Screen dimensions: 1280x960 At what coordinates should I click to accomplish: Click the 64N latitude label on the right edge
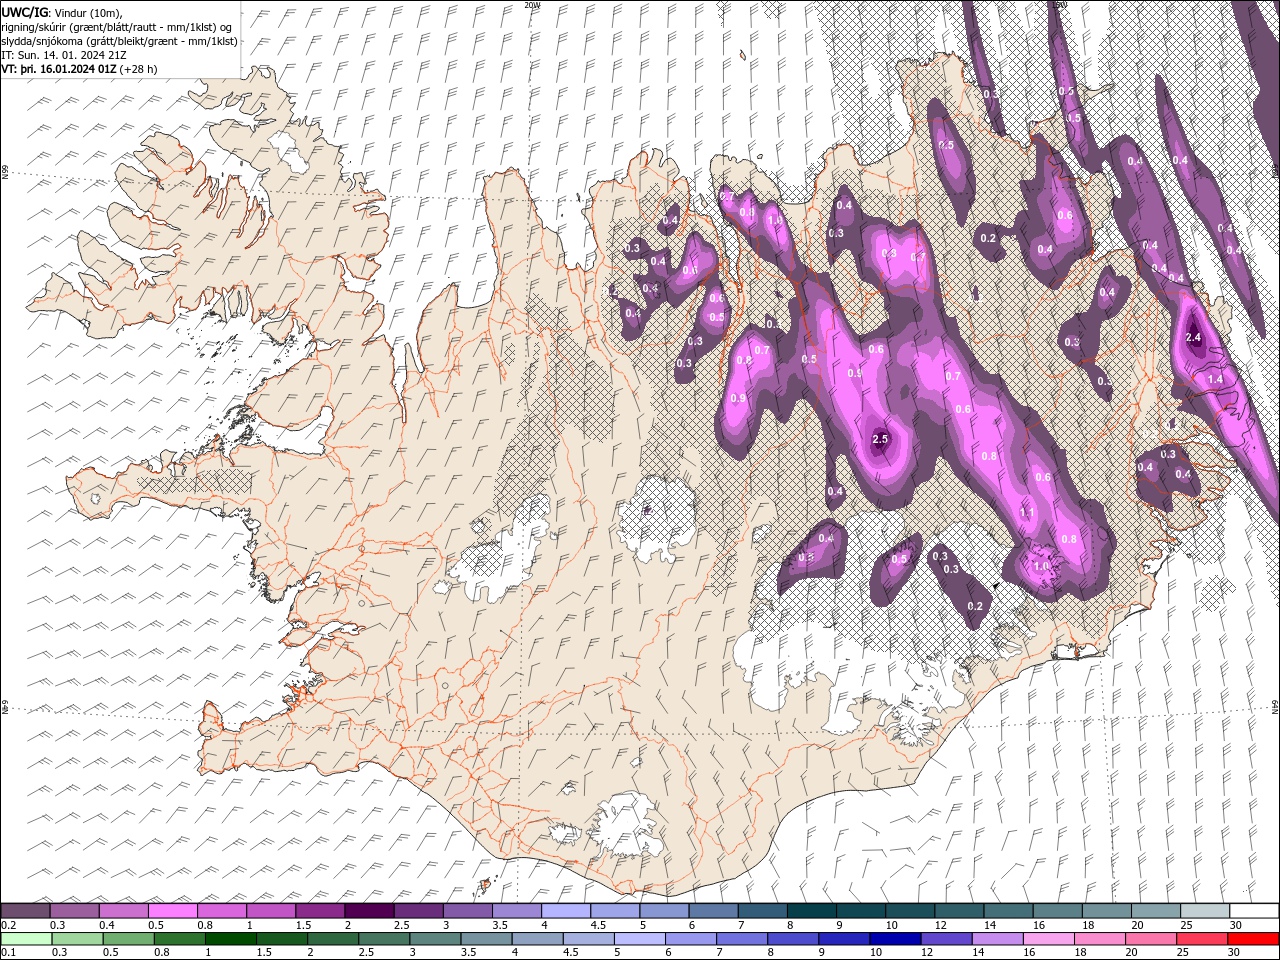click(x=1275, y=706)
